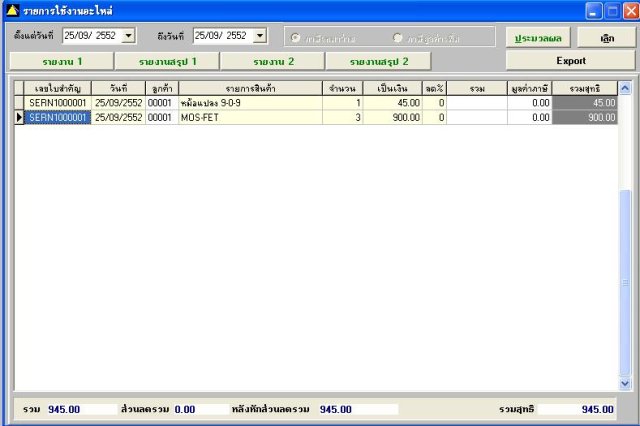Open the รายงาน 1 report
Image resolution: width=640 pixels, height=426 pixels.
tap(62, 62)
